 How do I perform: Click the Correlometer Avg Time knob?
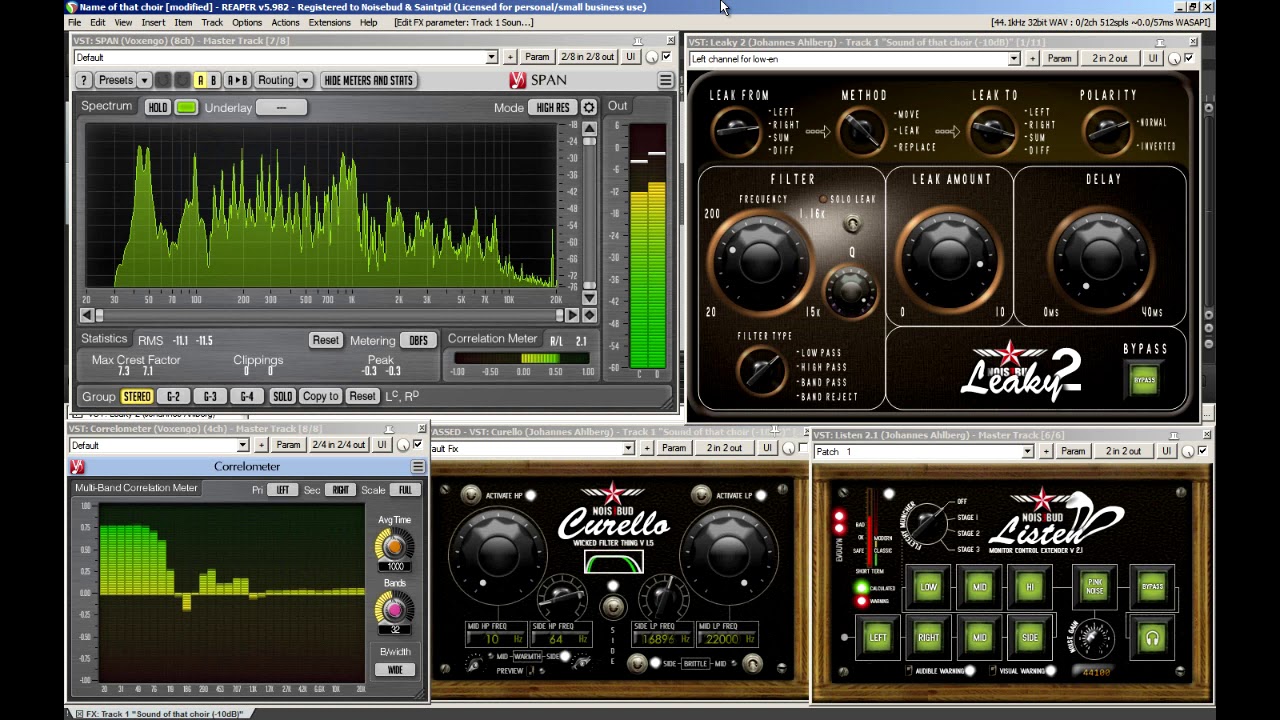(x=394, y=546)
